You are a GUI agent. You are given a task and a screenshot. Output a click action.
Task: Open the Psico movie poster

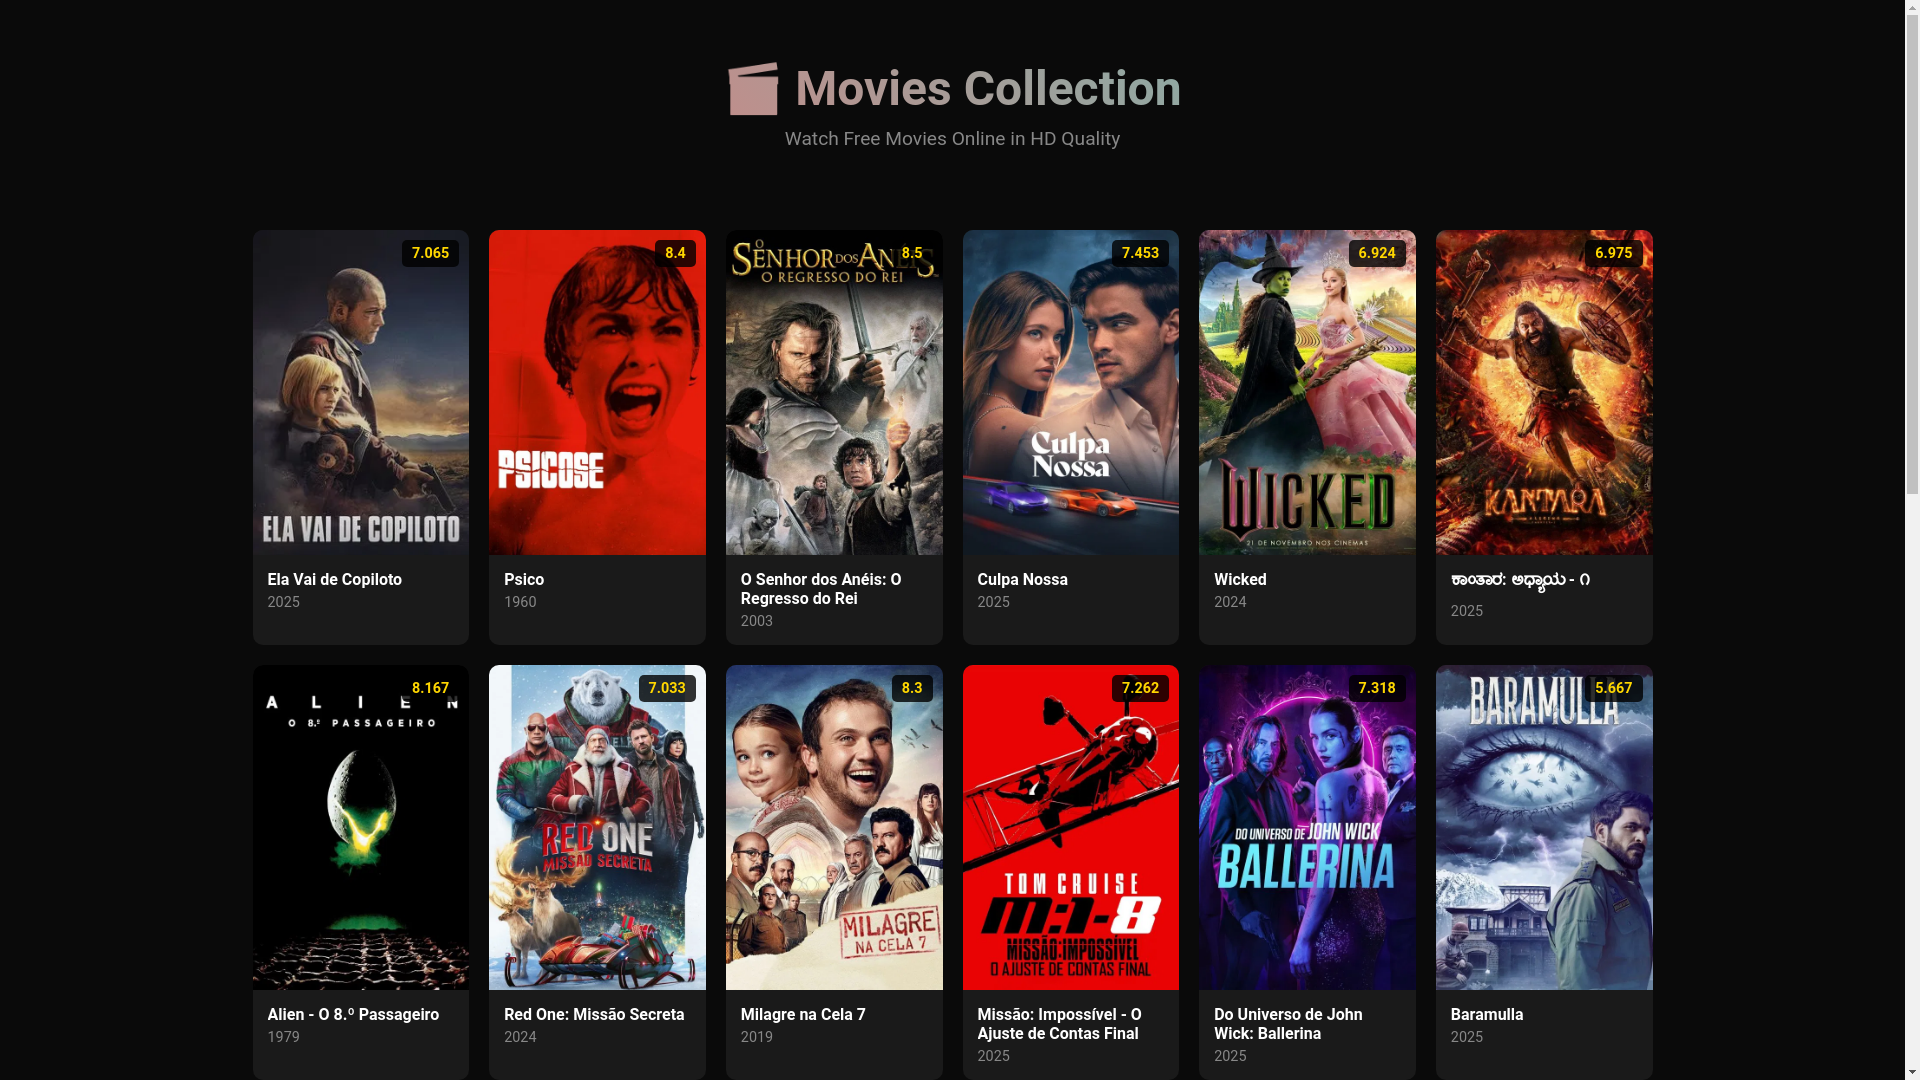click(597, 392)
